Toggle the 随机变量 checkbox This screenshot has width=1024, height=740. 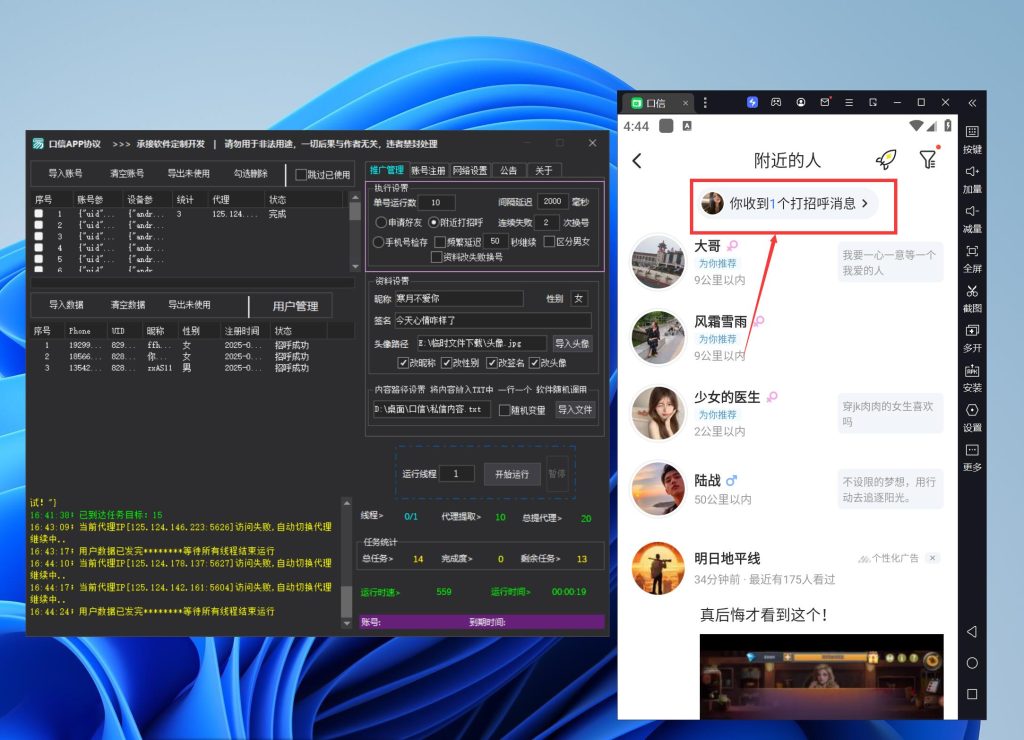point(502,409)
